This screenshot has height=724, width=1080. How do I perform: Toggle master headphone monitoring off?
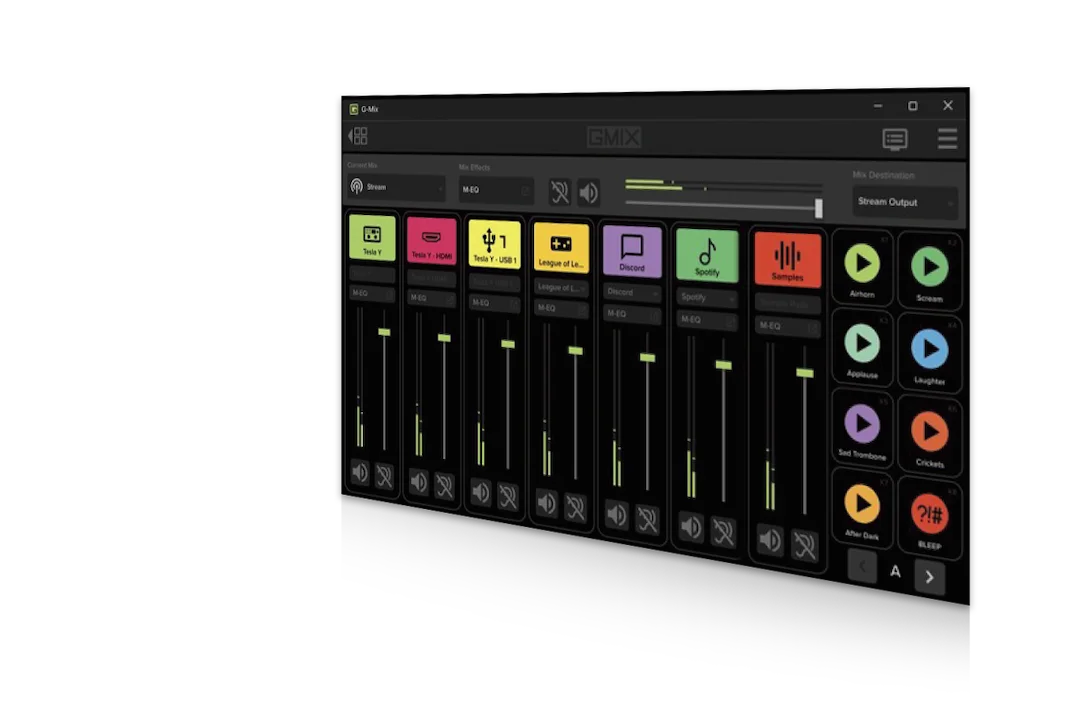tap(559, 192)
